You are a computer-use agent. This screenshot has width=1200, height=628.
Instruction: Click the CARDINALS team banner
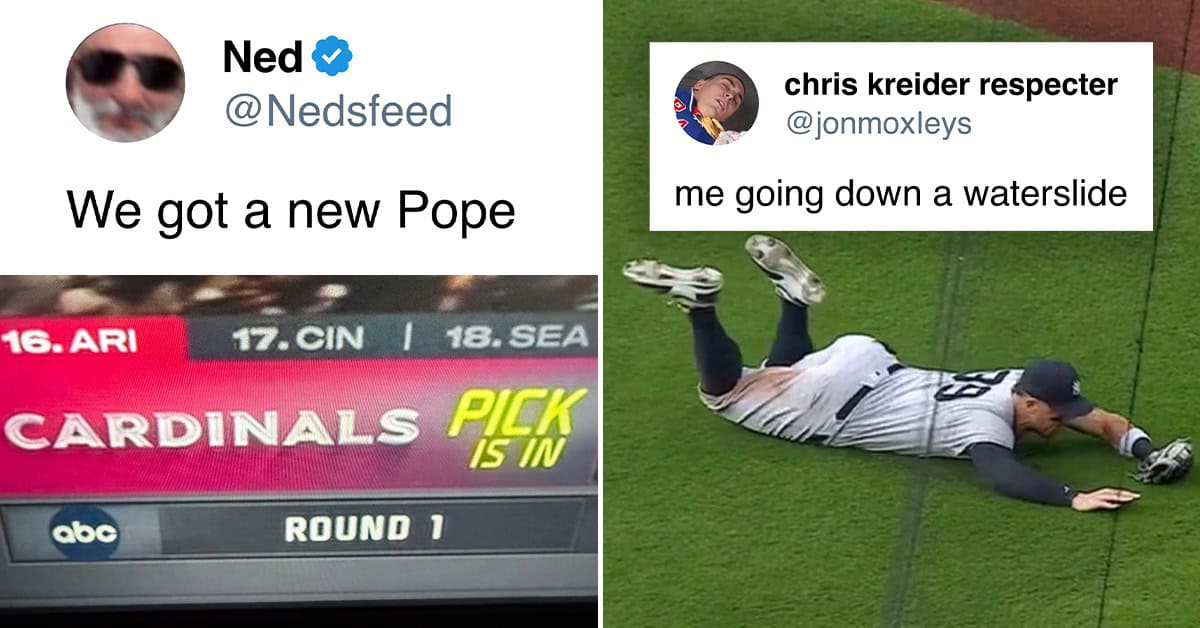pyautogui.click(x=212, y=427)
